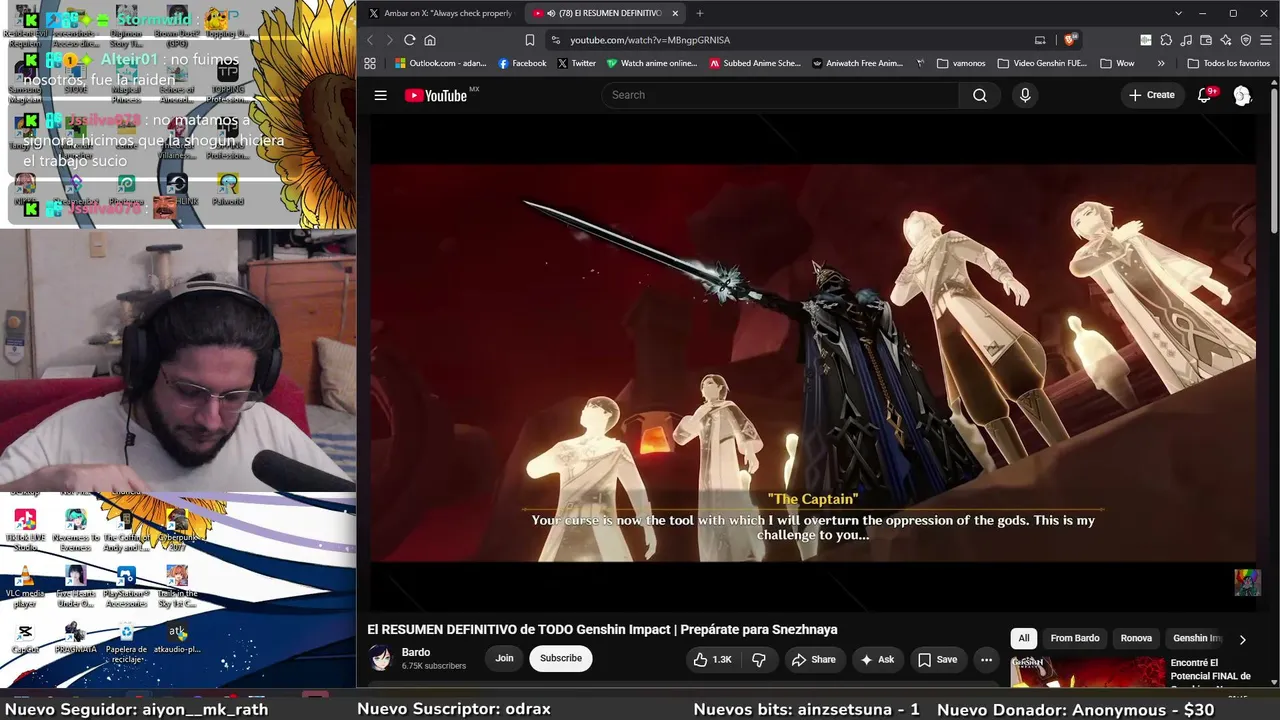Subscribe to the Bardo channel
This screenshot has width=1280, height=720.
[561, 658]
